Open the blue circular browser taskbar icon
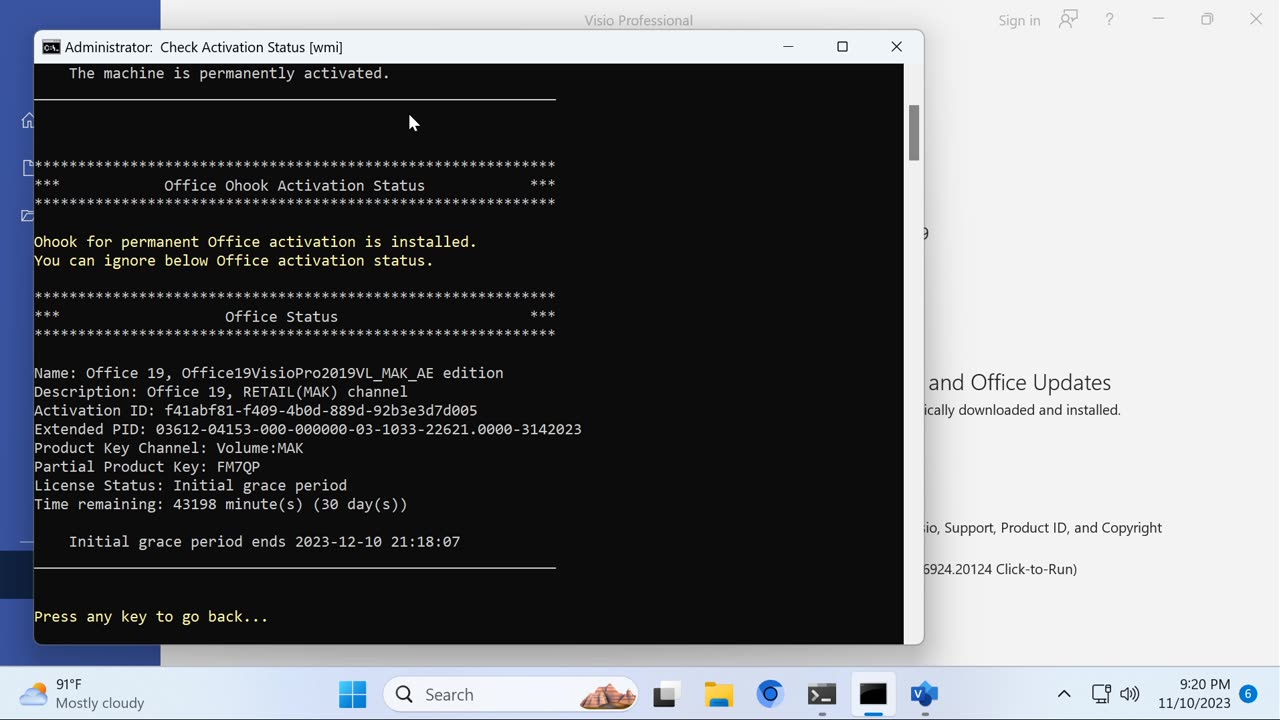Screen dimensions: 1280x720 pyautogui.click(x=770, y=694)
